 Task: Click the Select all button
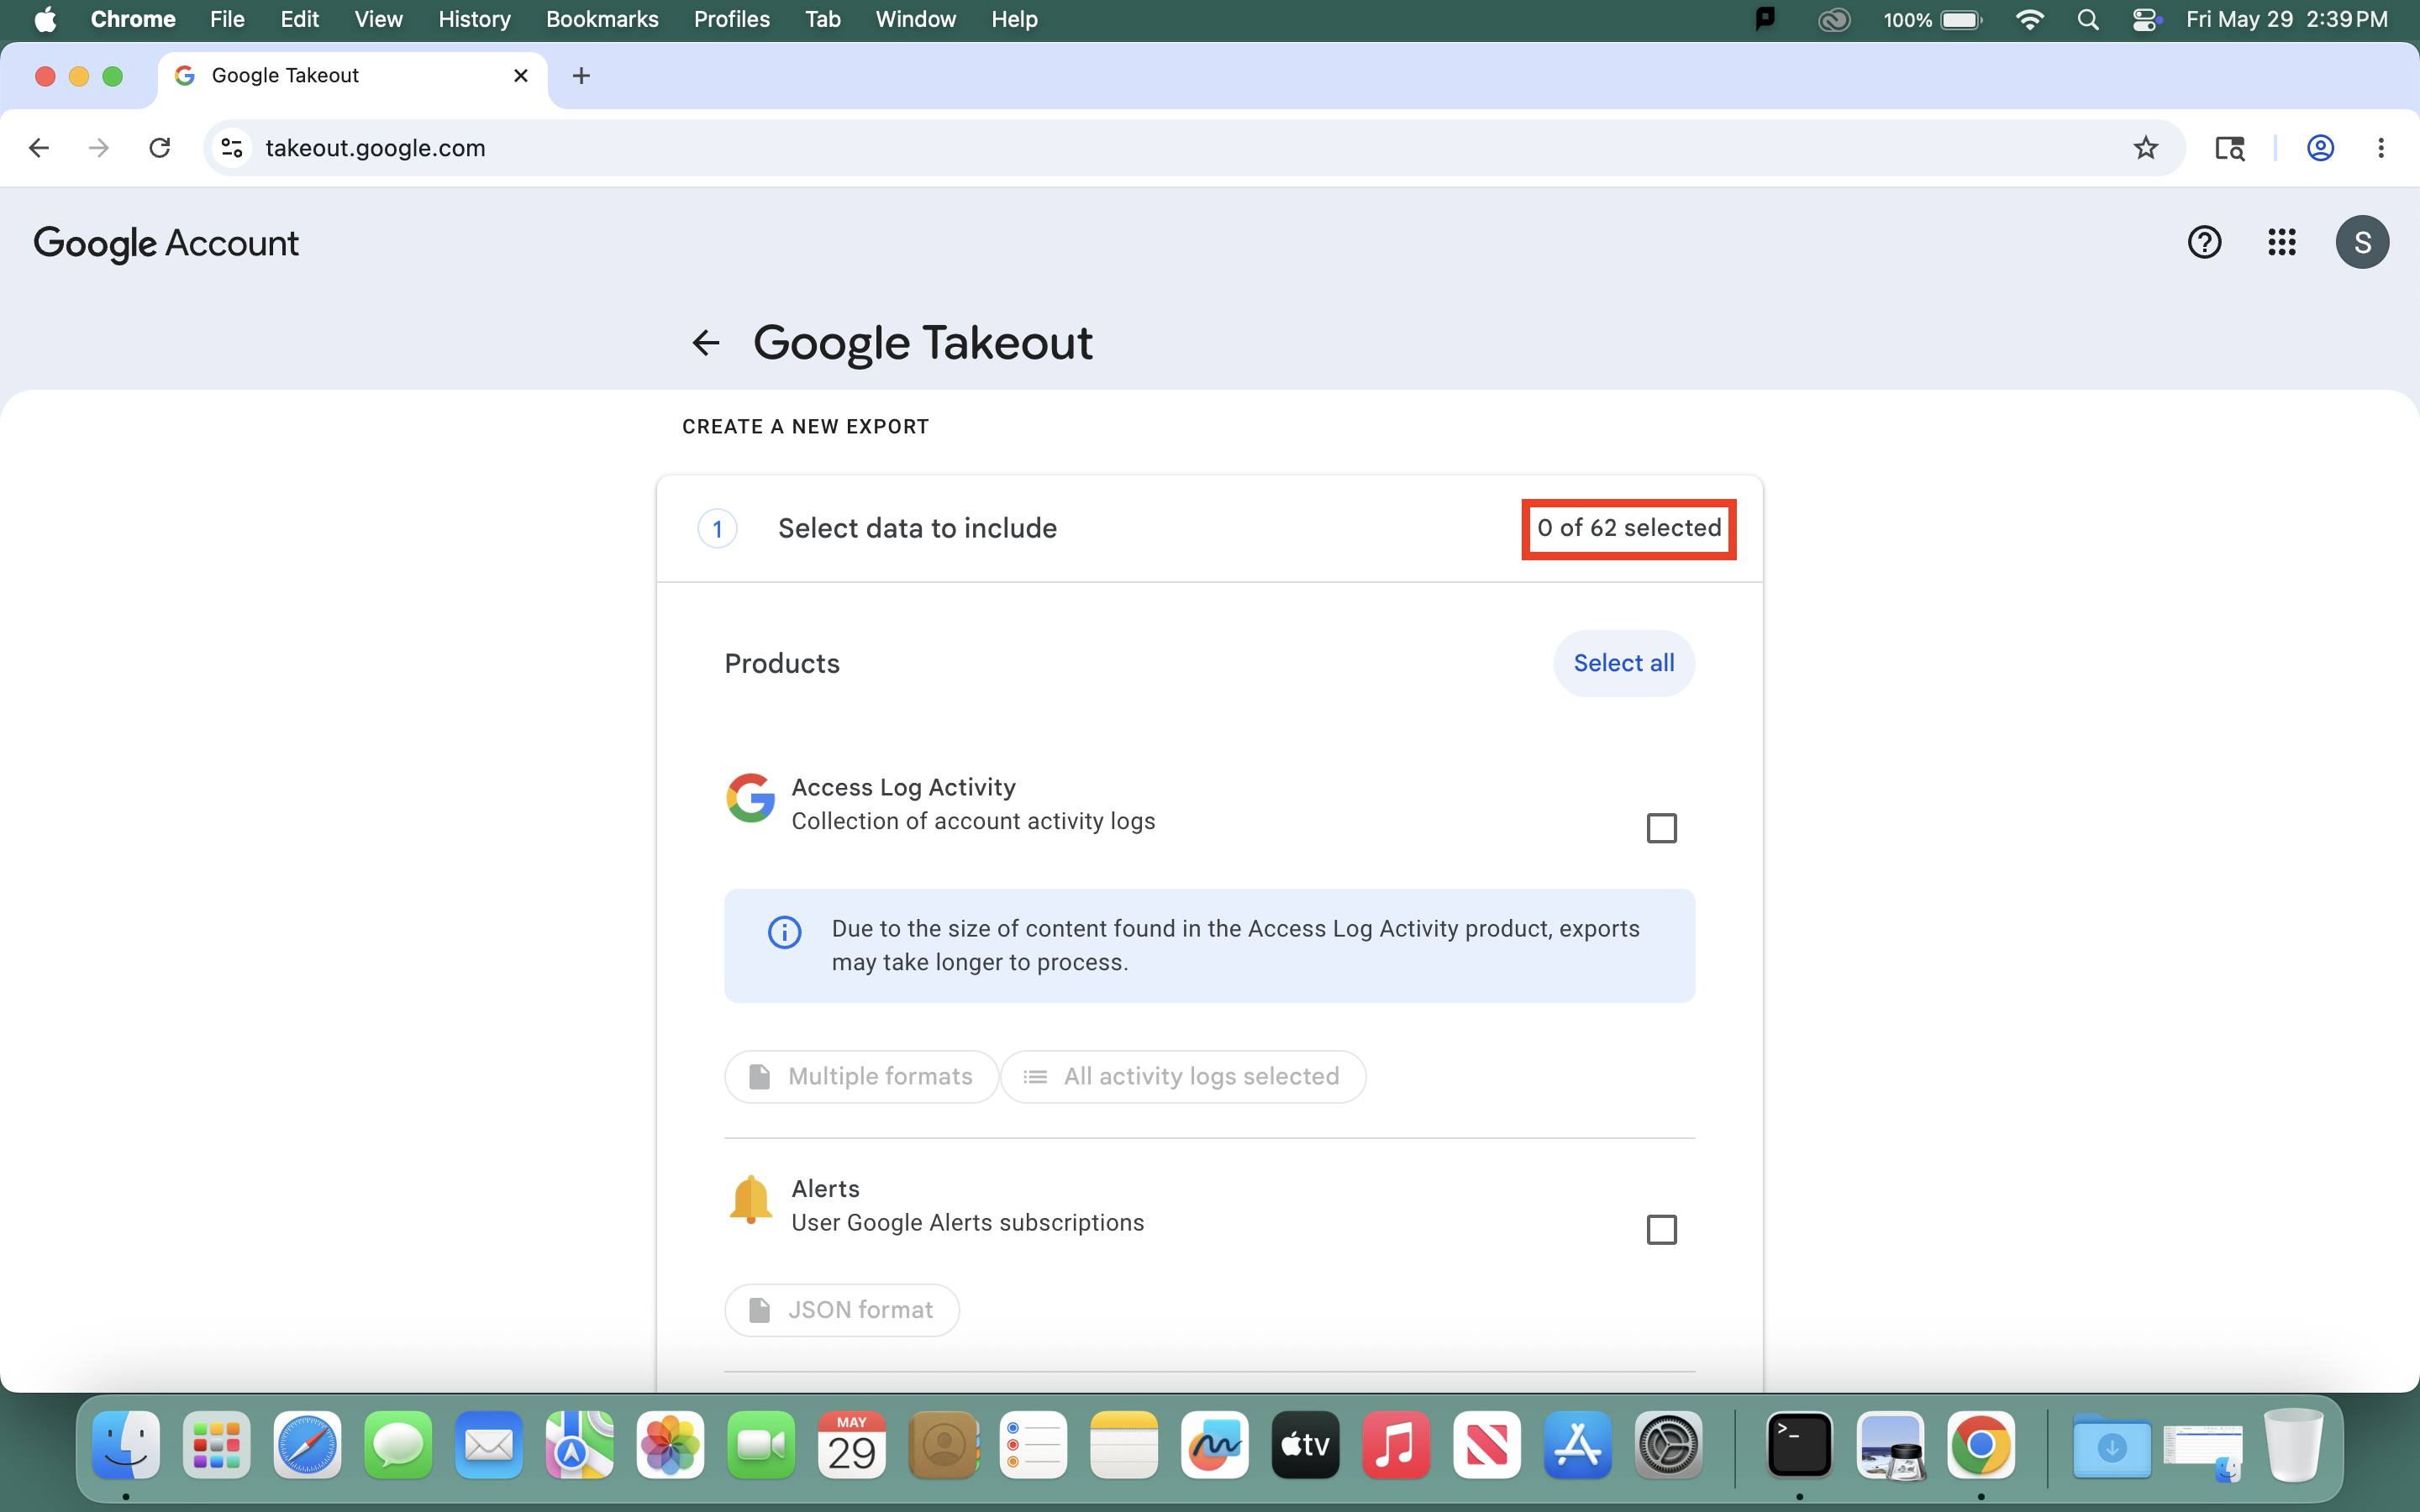coord(1623,663)
